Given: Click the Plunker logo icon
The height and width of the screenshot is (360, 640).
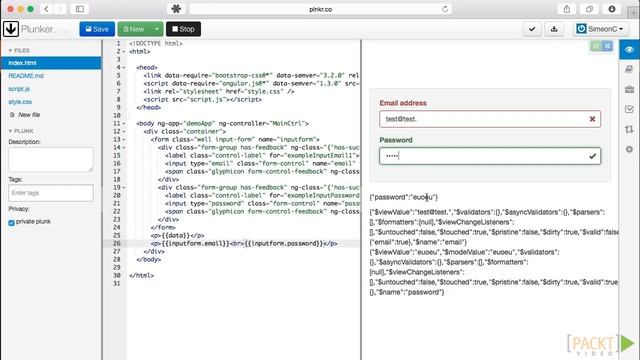Looking at the screenshot, I should point(11,29).
